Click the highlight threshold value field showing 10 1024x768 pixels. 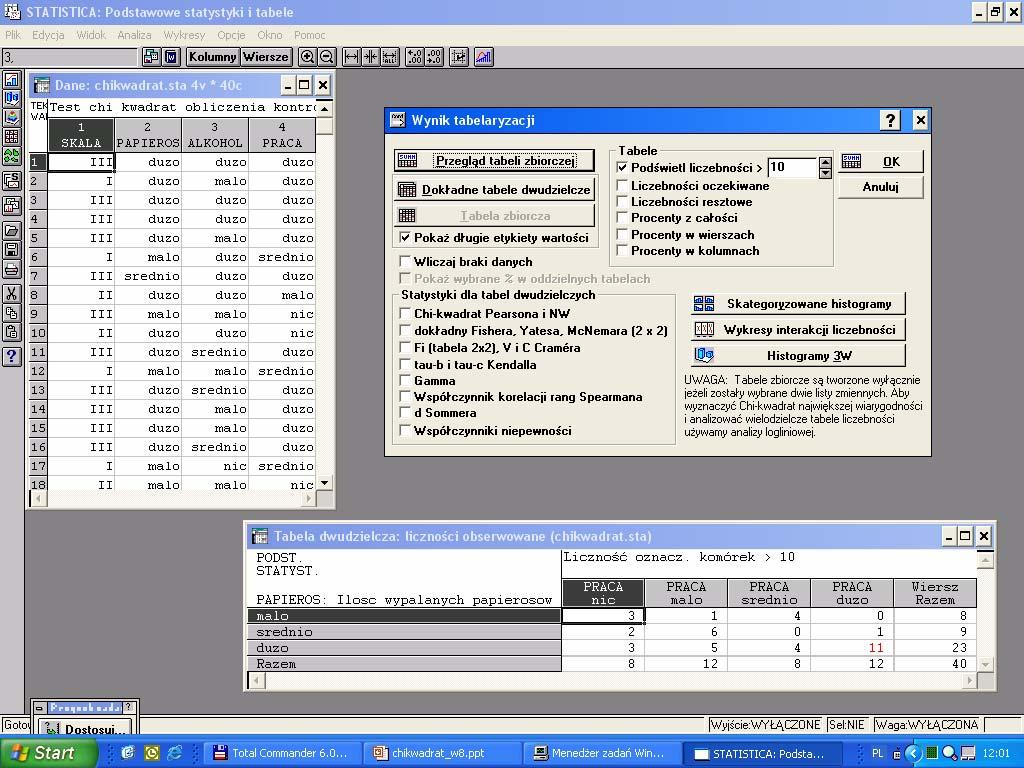click(792, 168)
